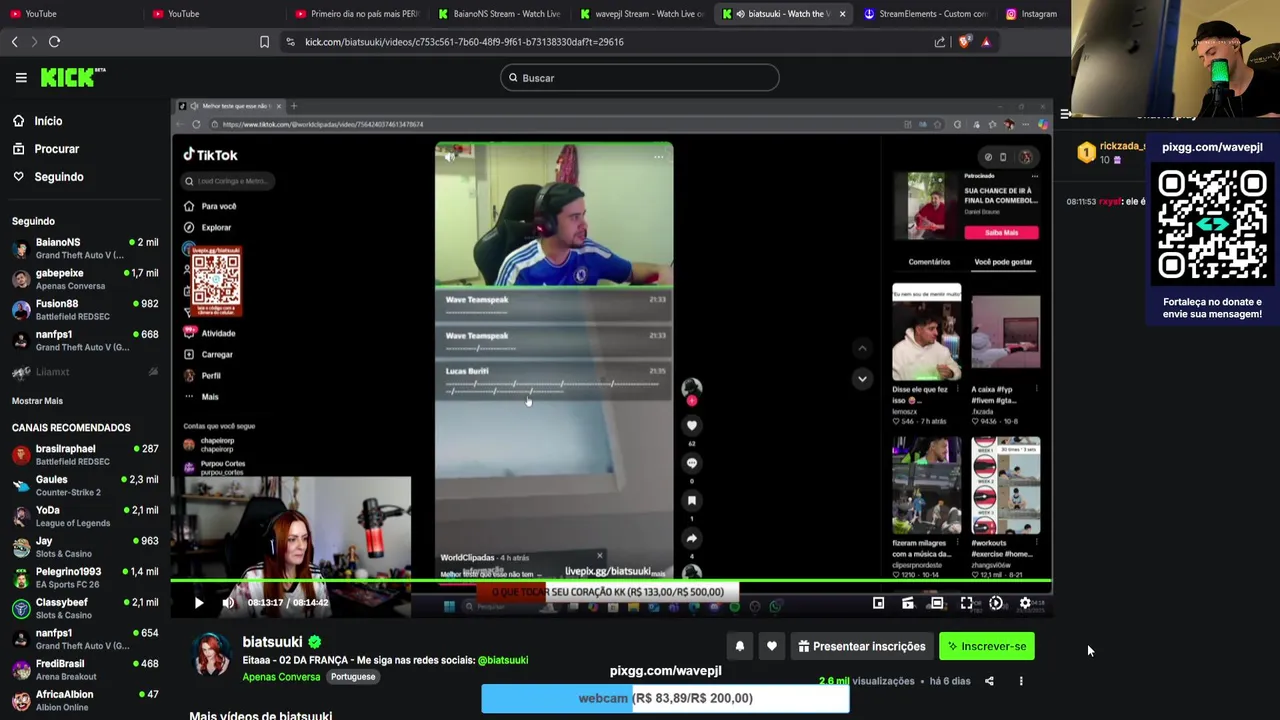Bookmark this page in the browser
1280x720 pixels.
(265, 42)
